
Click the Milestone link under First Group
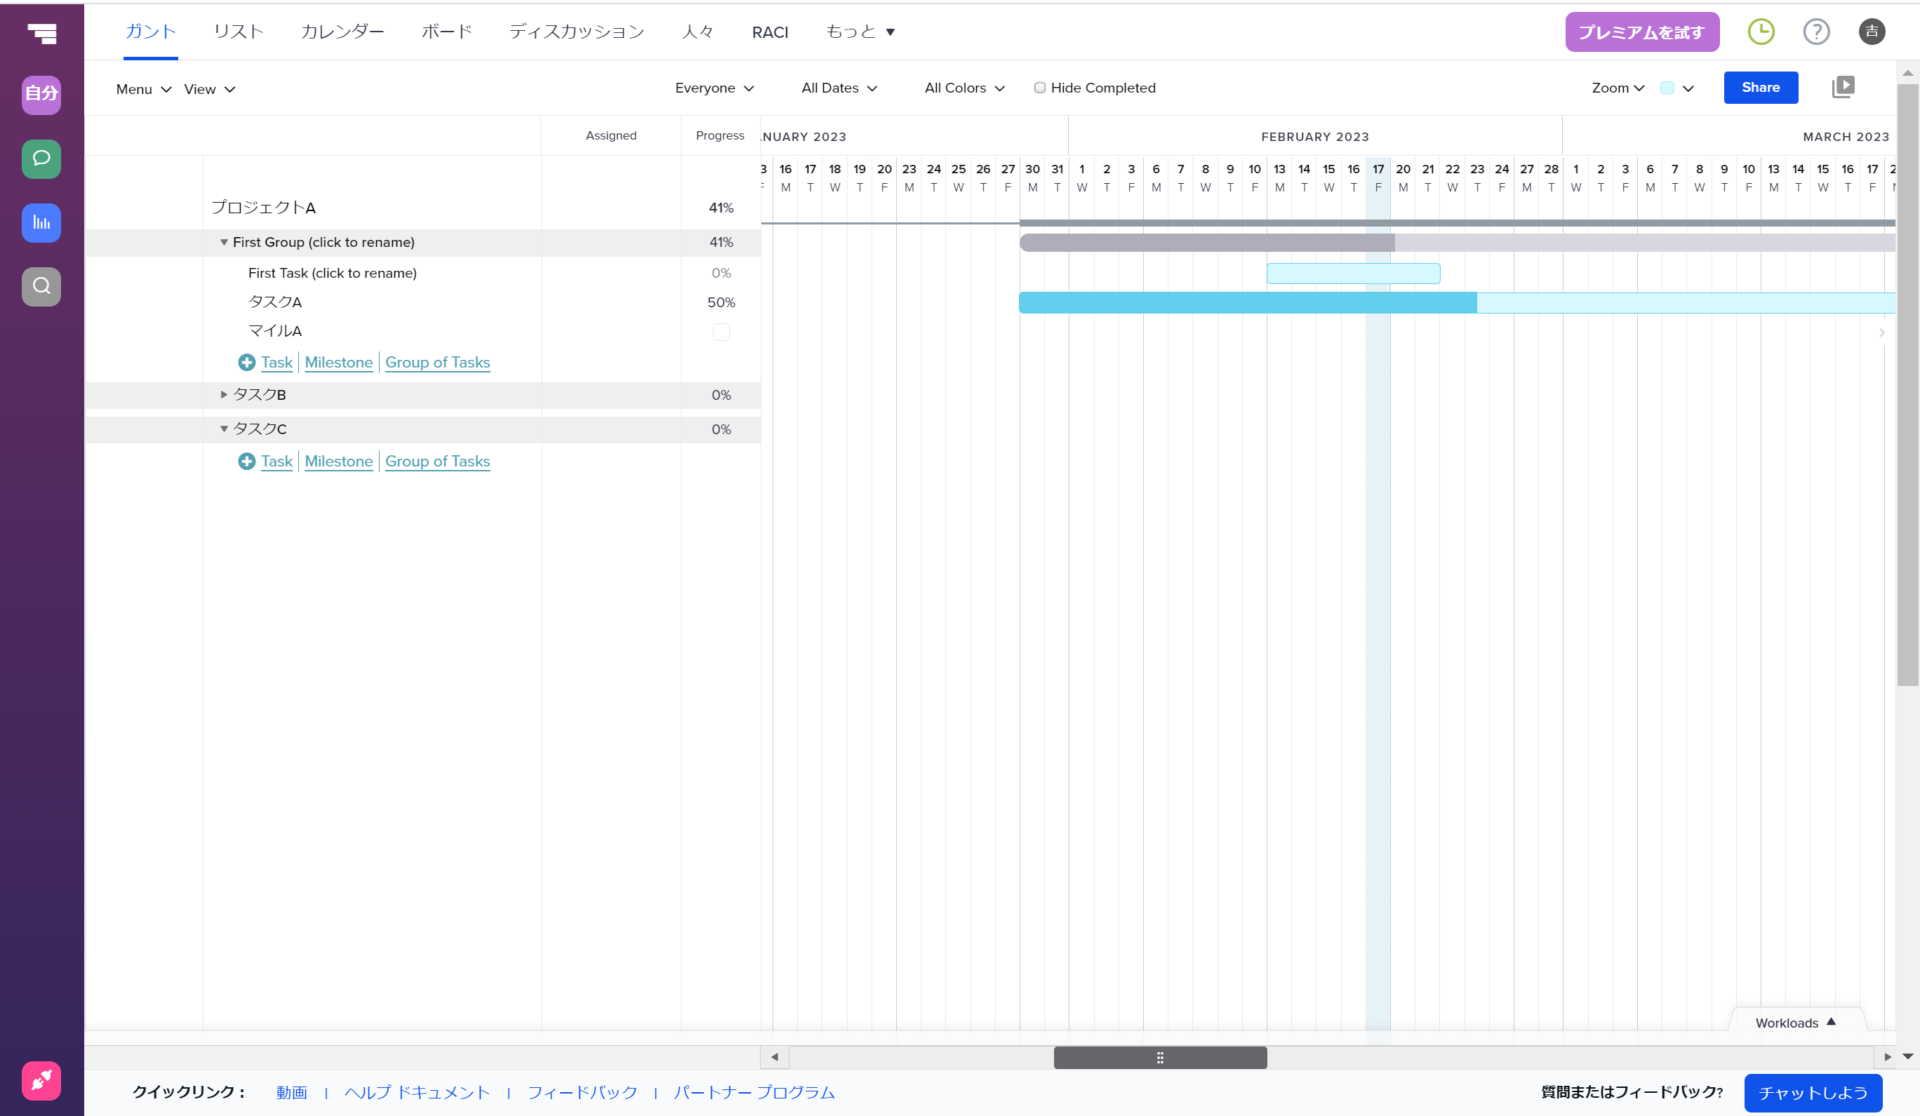point(338,362)
